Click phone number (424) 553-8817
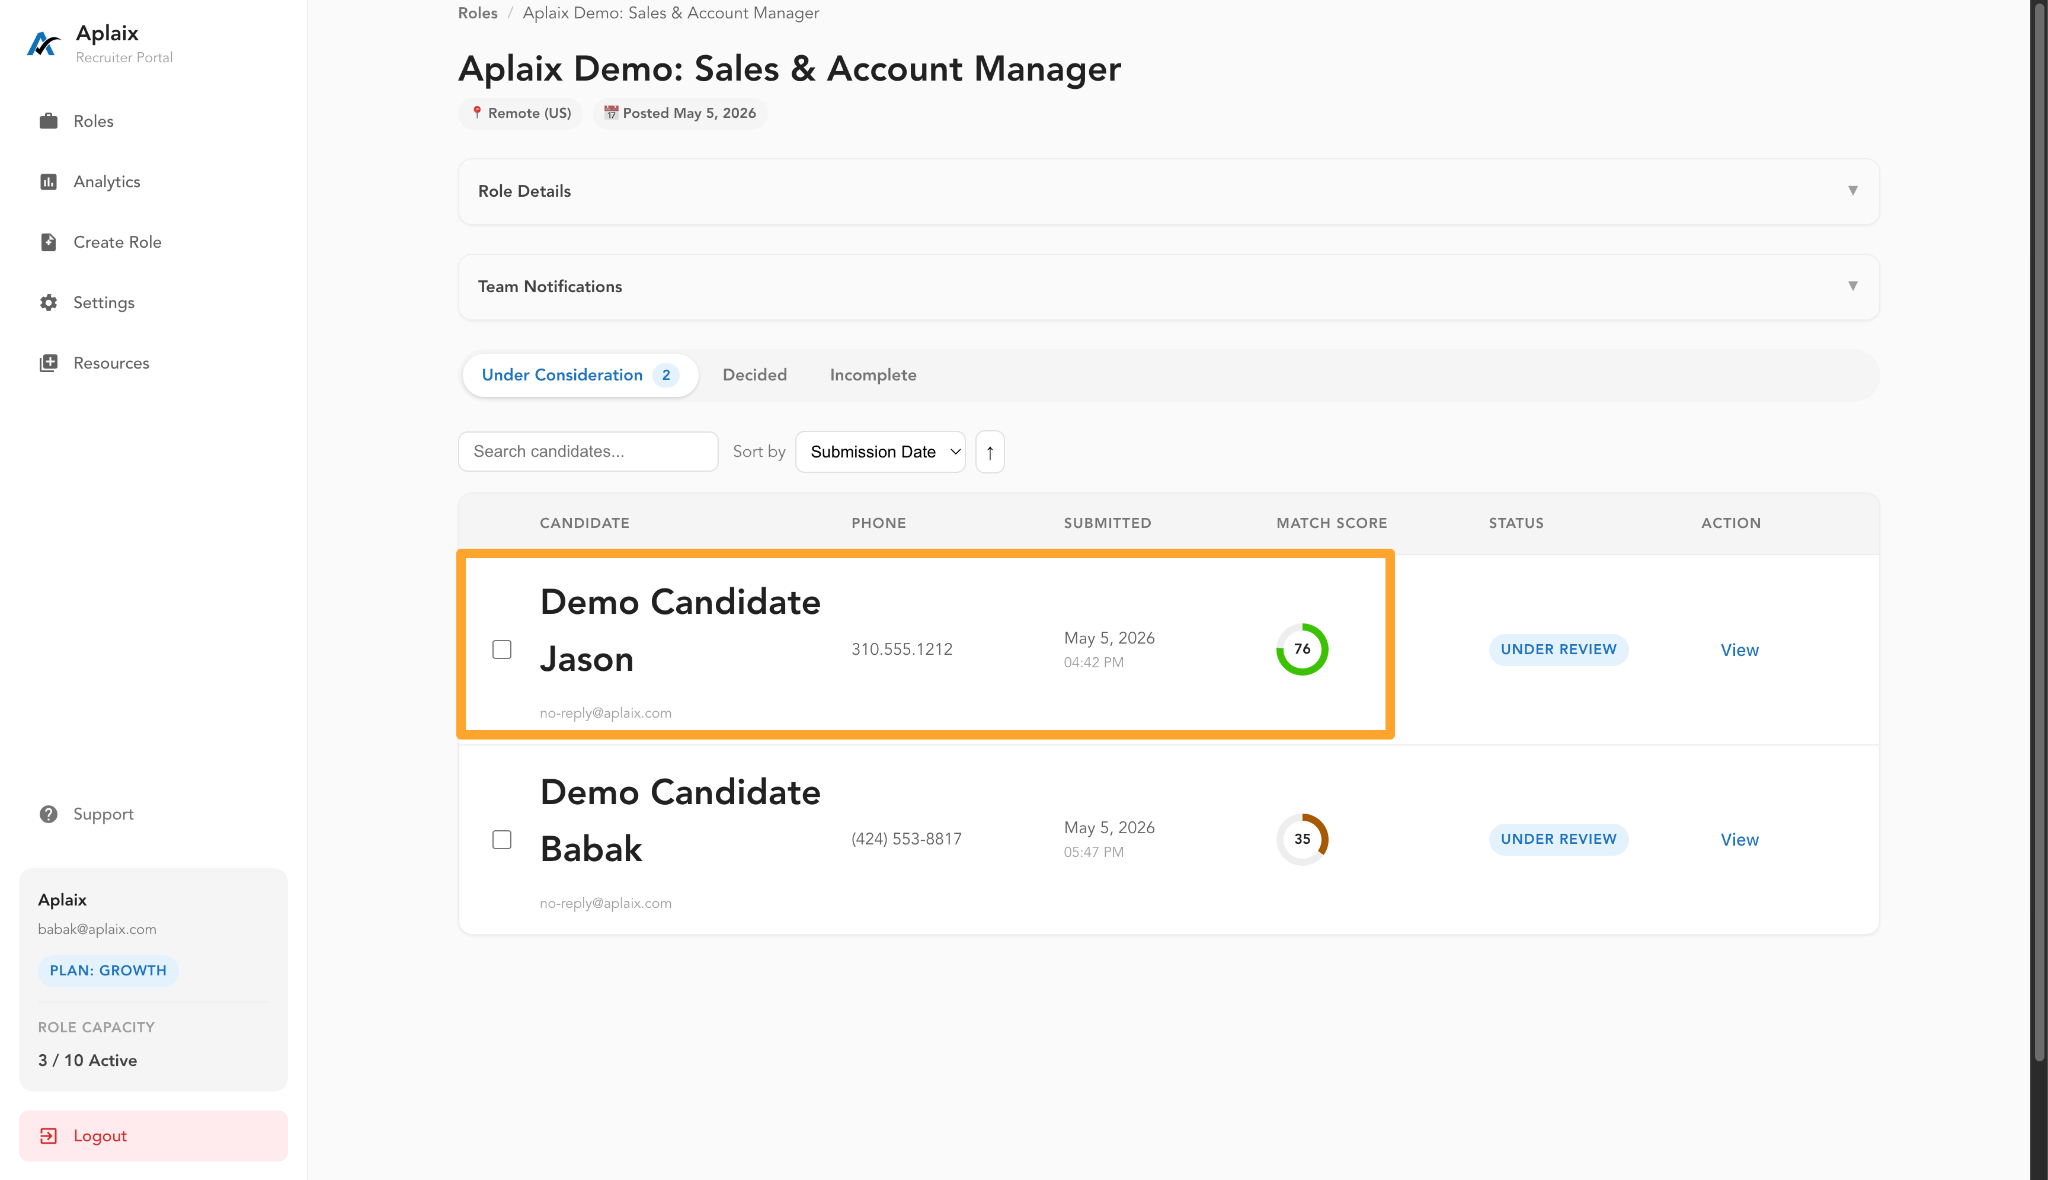 [x=906, y=840]
